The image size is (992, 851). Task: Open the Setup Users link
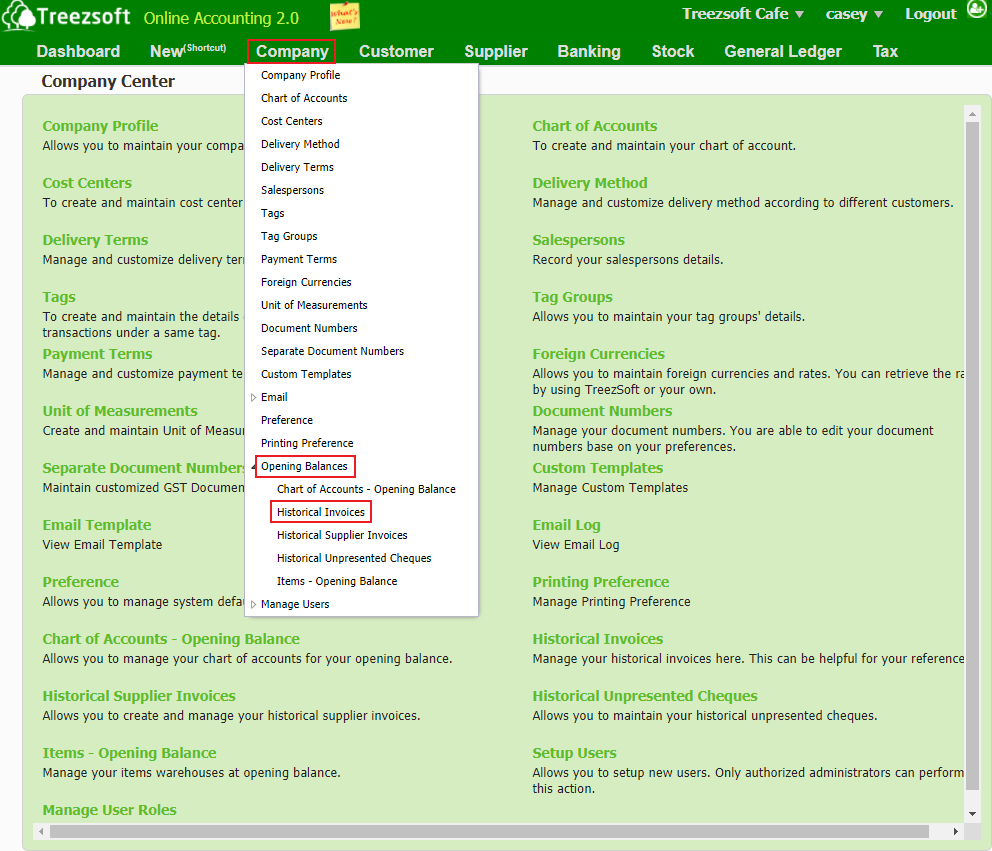coord(574,753)
